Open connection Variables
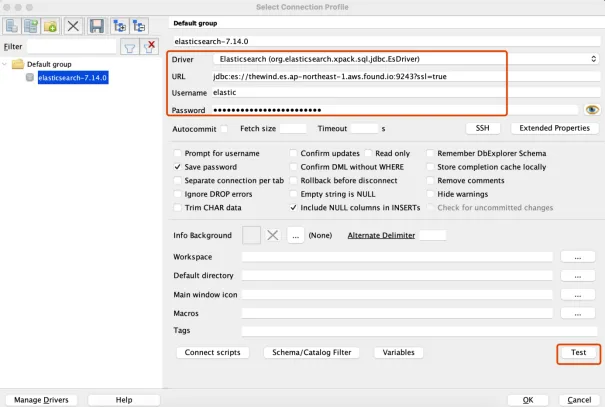Viewport: 605px width, 407px height. (x=399, y=352)
